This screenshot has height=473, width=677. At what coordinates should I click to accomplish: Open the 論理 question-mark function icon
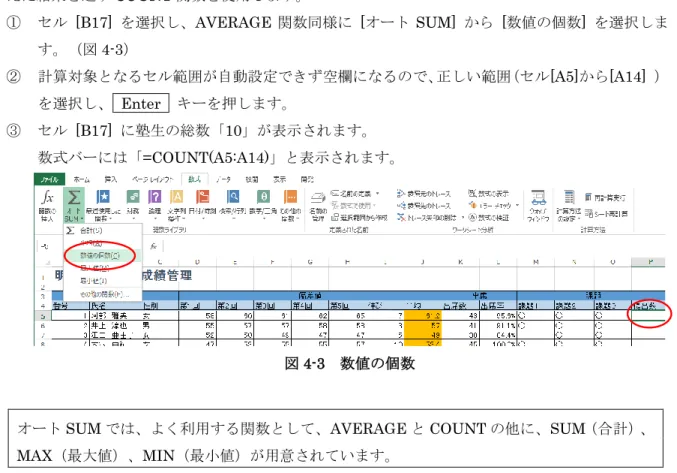coord(155,197)
